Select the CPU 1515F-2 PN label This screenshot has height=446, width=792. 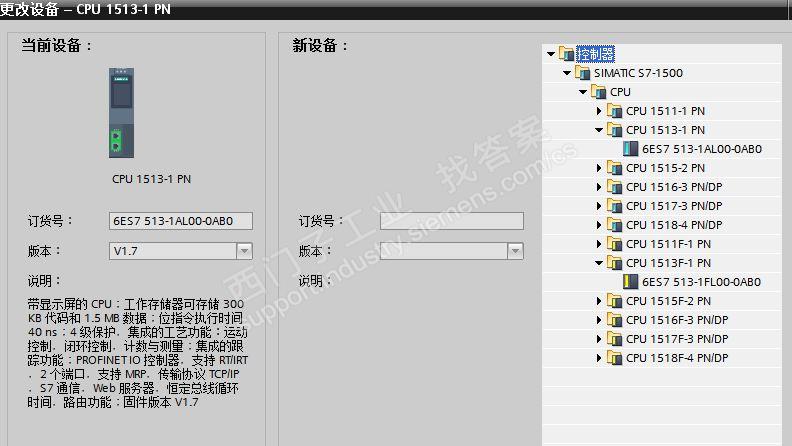(x=668, y=301)
